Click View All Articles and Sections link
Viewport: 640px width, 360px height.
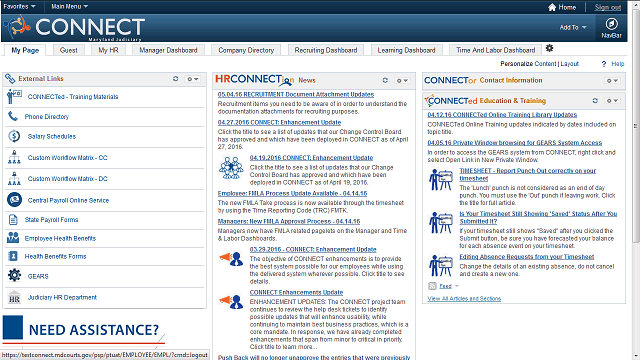(x=464, y=298)
